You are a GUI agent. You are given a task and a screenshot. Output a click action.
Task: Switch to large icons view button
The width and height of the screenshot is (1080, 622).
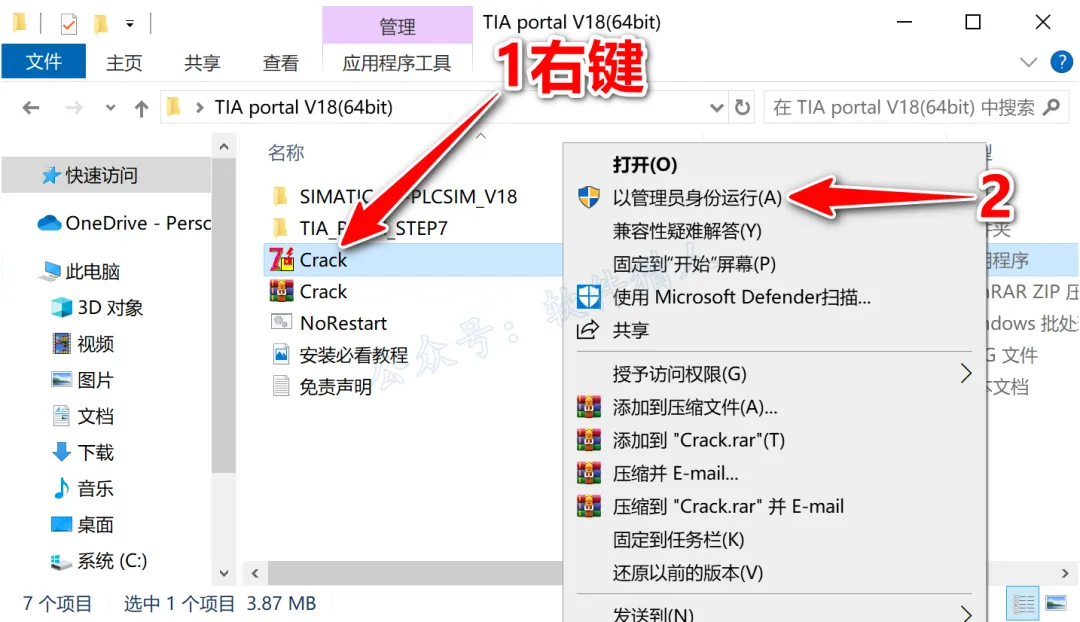[1056, 604]
